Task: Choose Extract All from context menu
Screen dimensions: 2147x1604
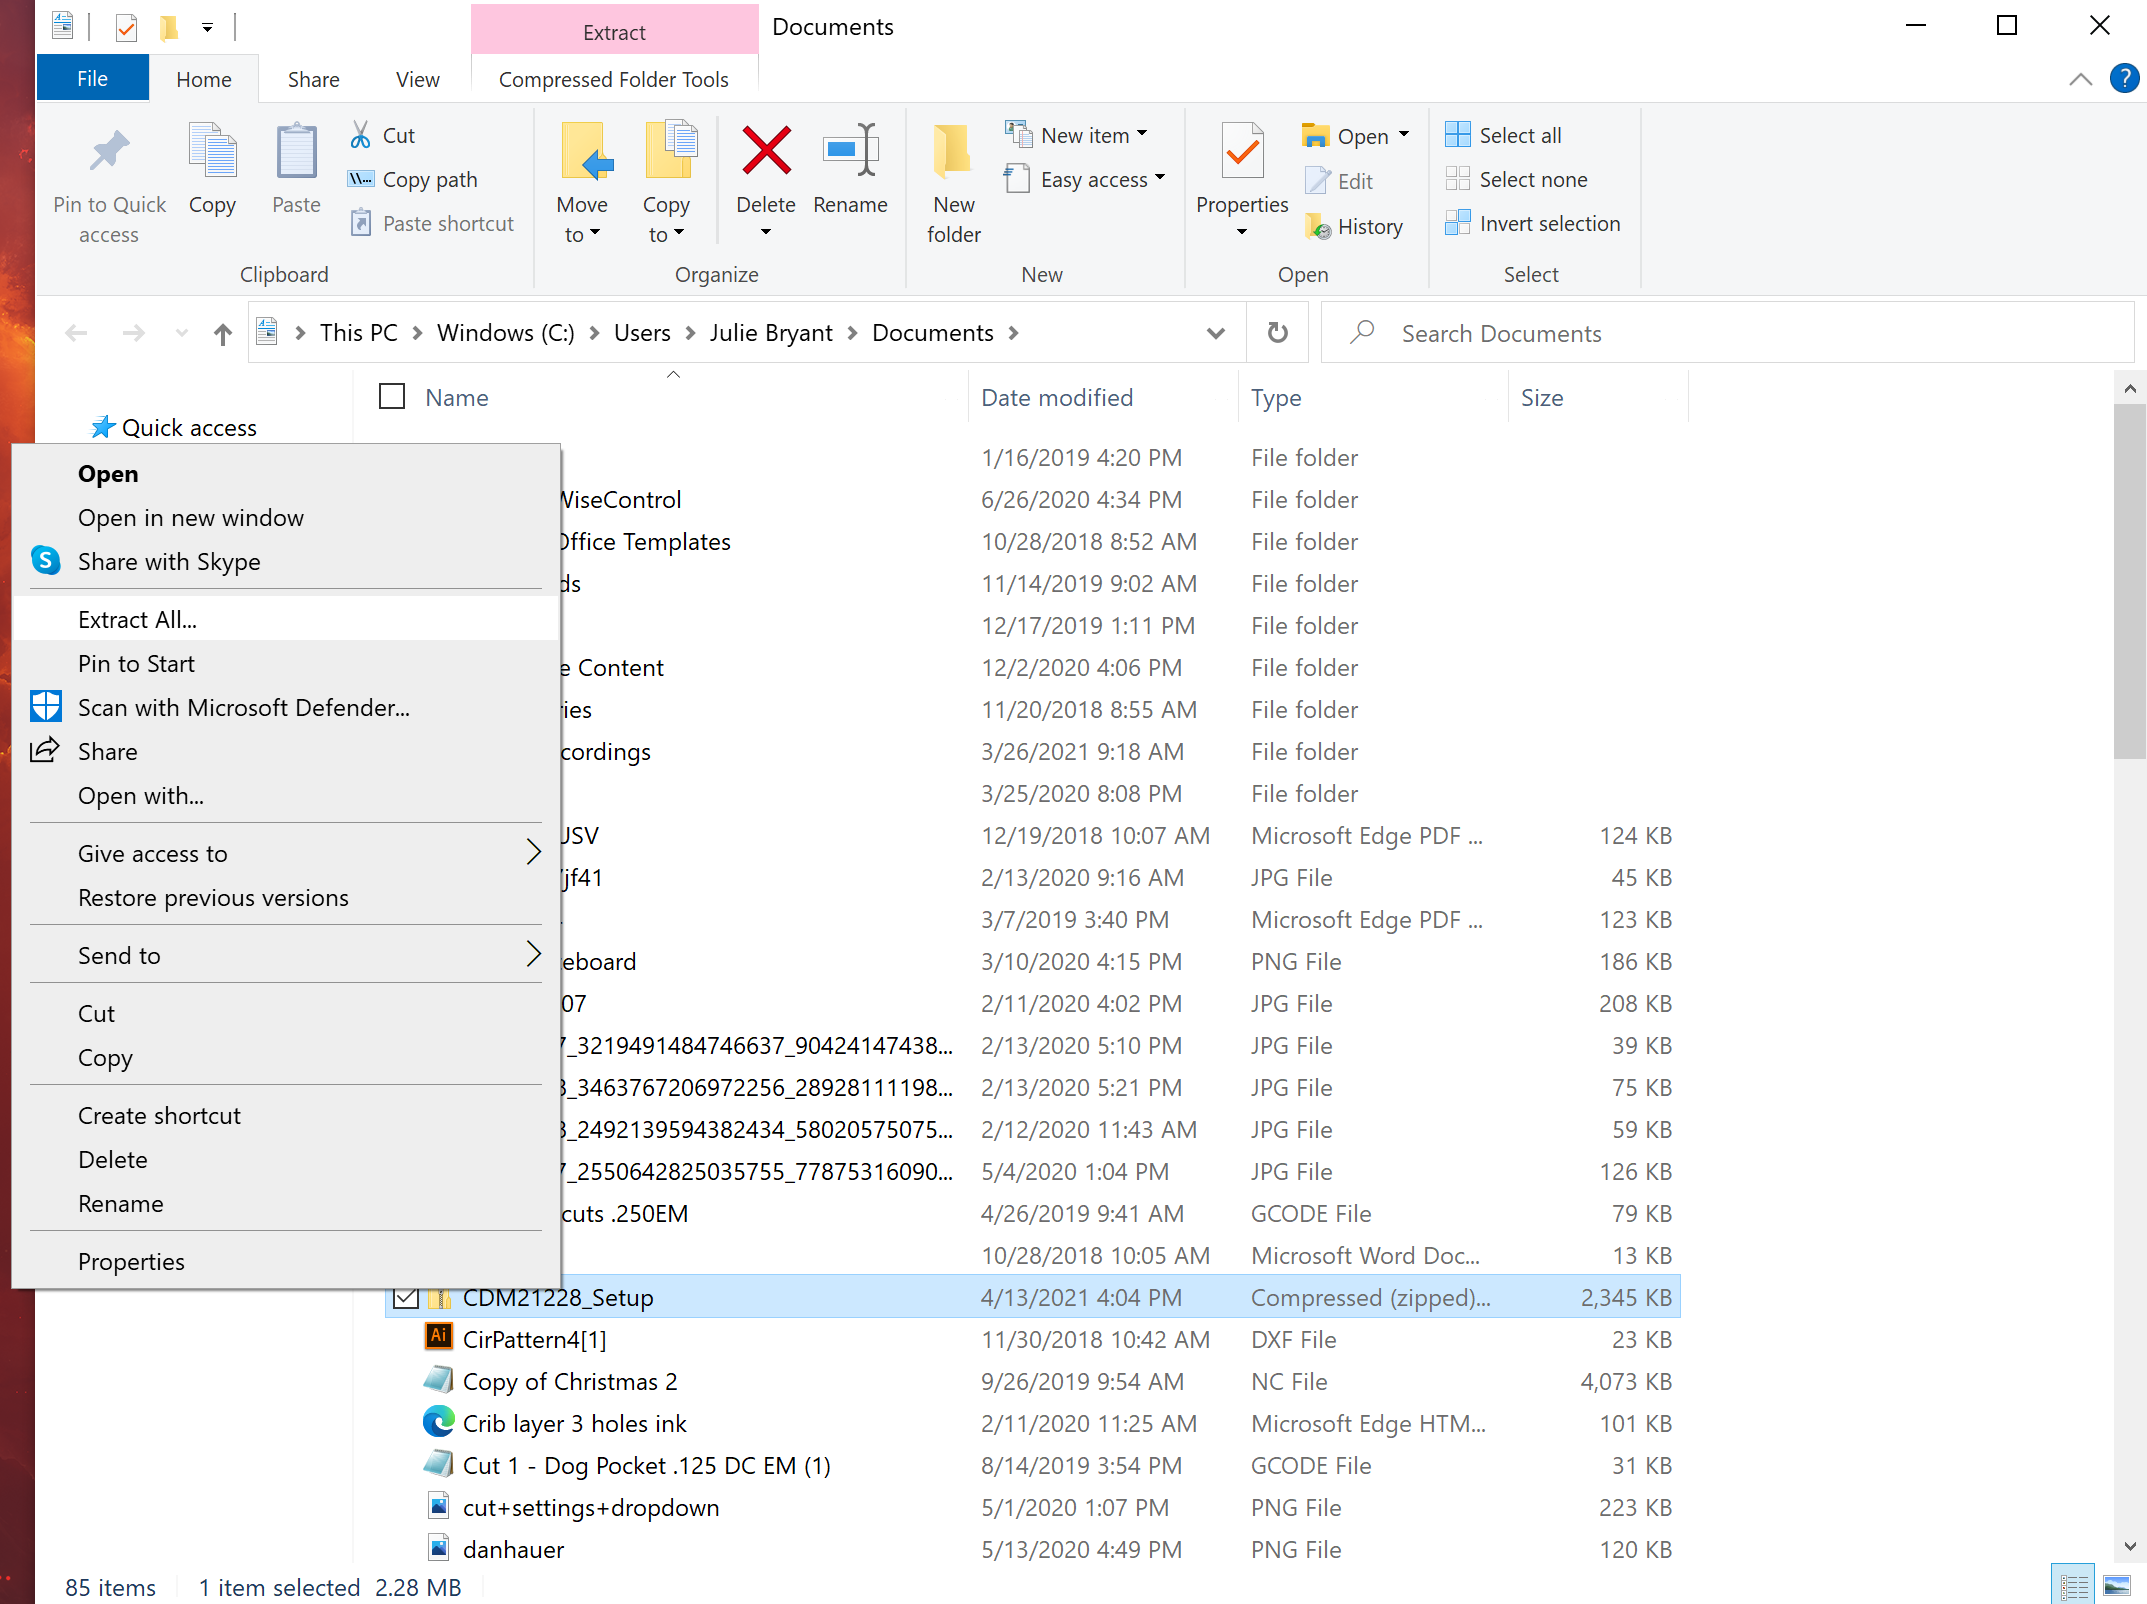Action: [137, 618]
